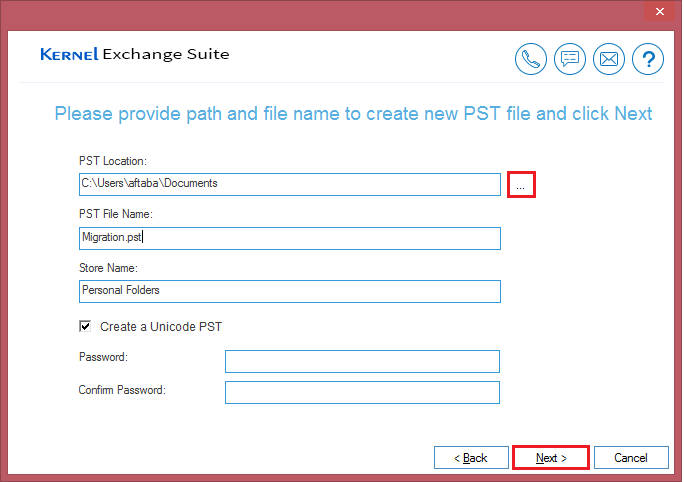Cancel the PST creation wizard
Image resolution: width=684 pixels, height=482 pixels.
(631, 458)
